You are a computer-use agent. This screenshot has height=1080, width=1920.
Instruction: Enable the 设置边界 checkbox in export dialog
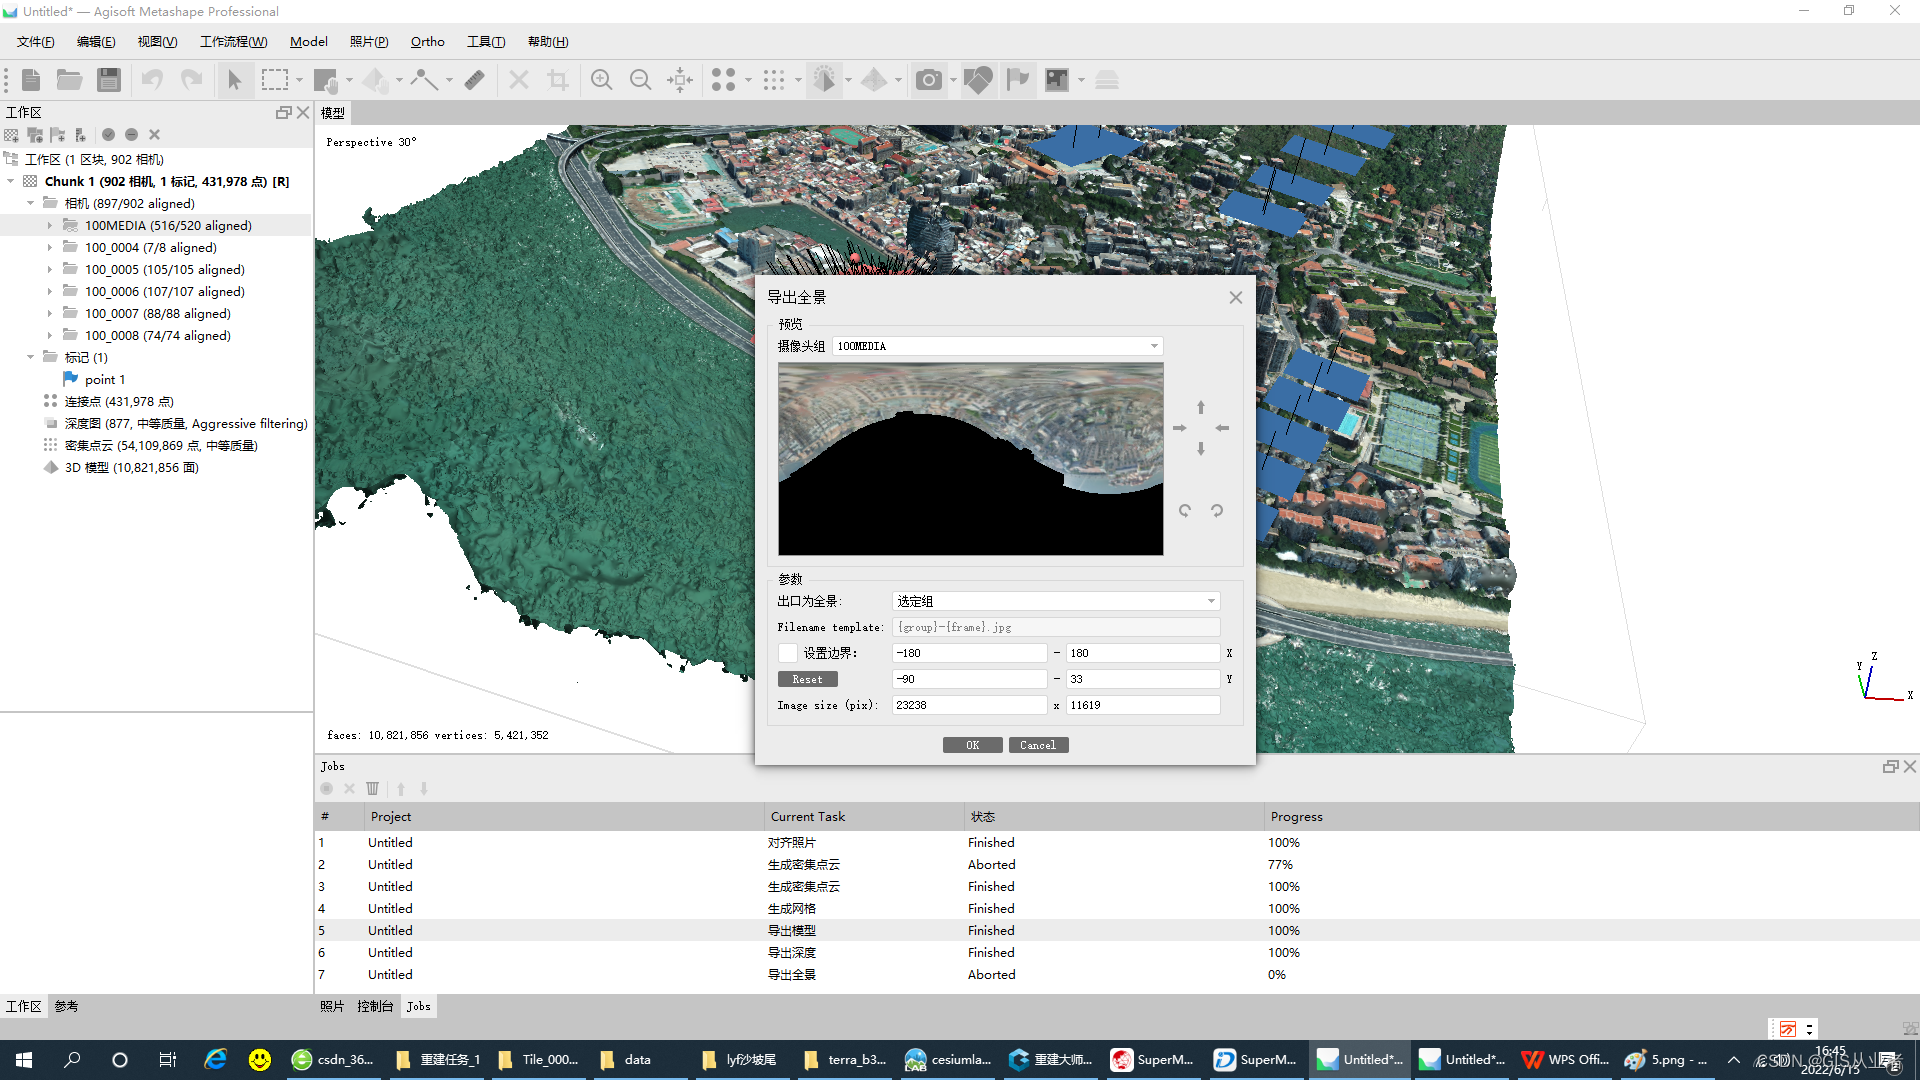(788, 652)
